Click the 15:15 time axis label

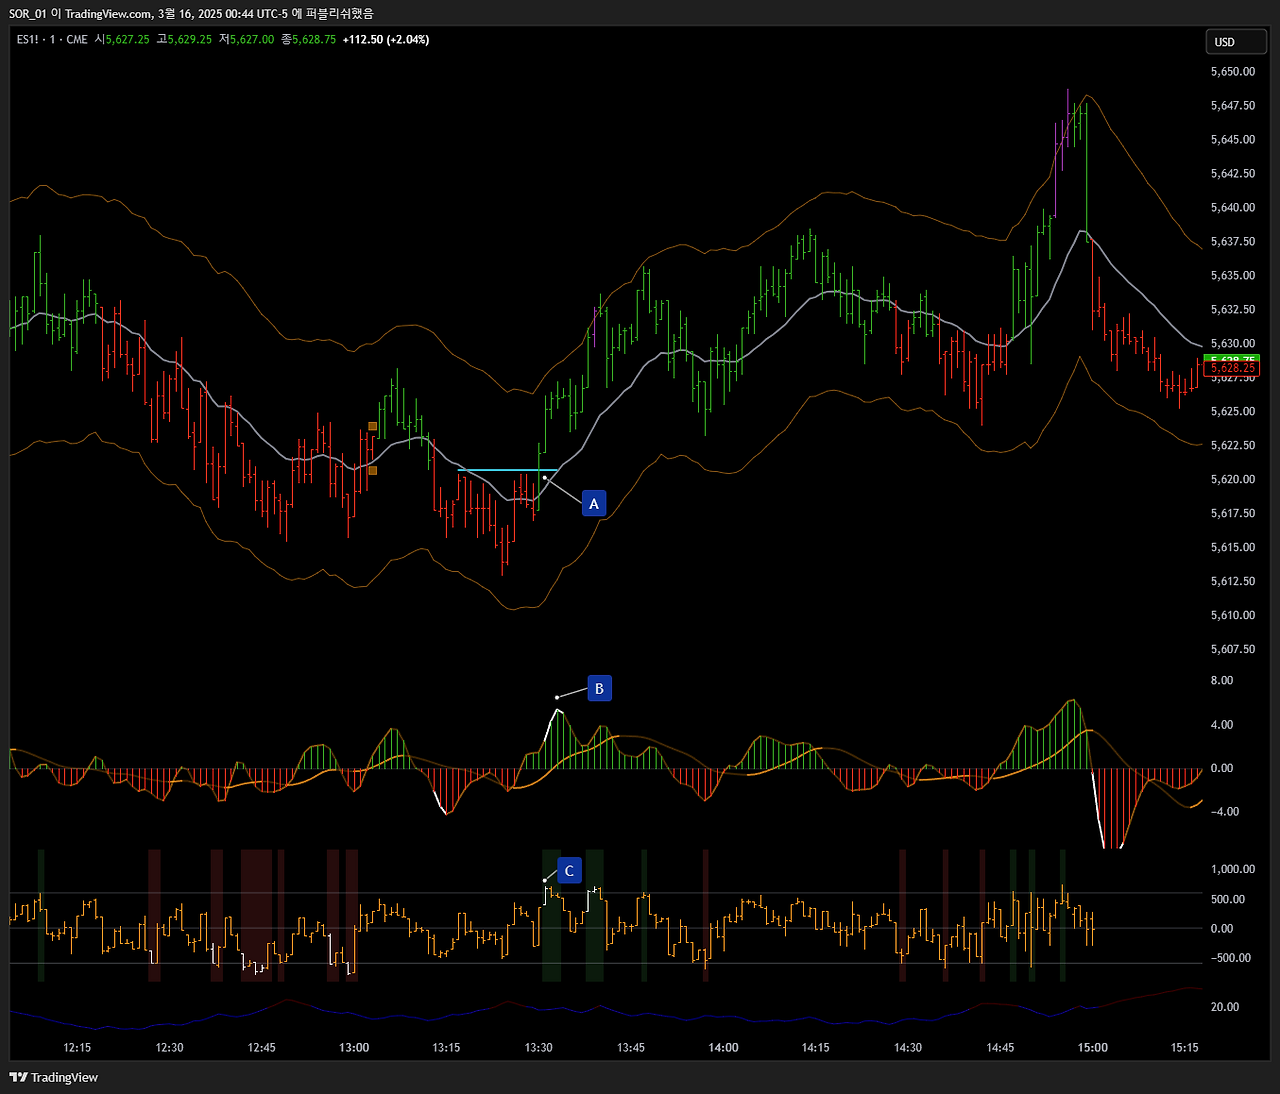click(1185, 1048)
